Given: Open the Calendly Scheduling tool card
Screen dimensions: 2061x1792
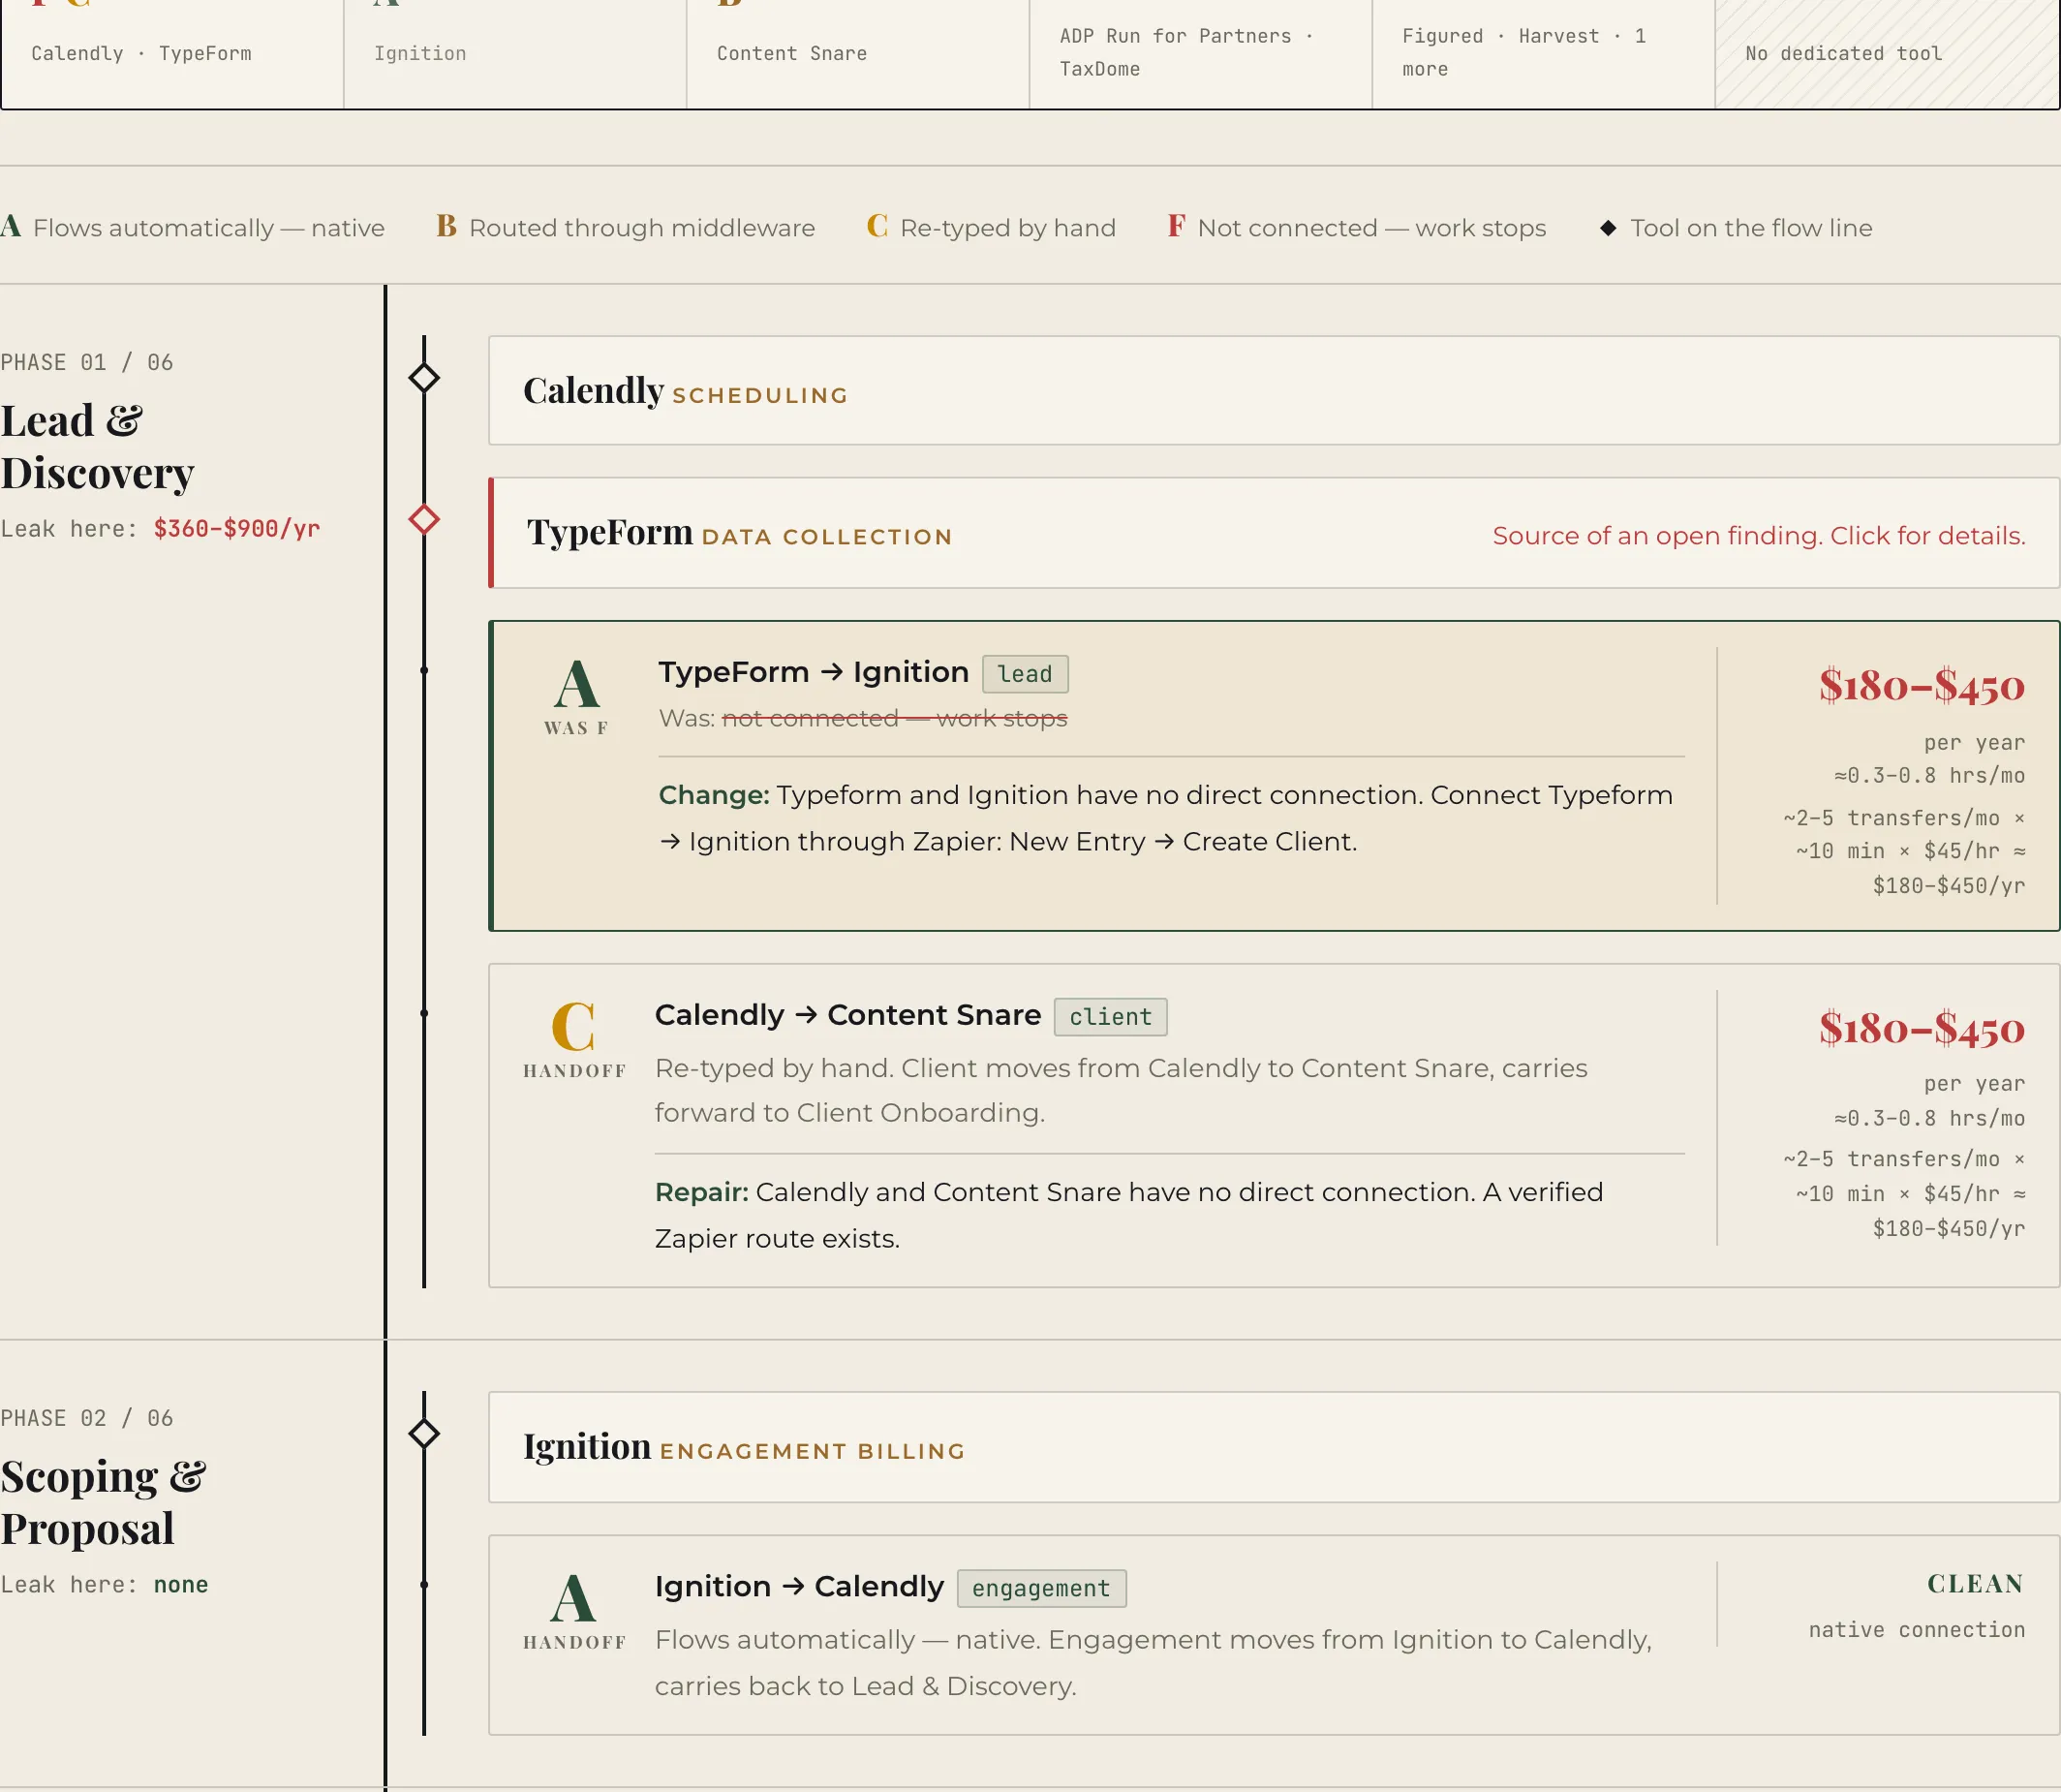Looking at the screenshot, I should (x=1274, y=391).
